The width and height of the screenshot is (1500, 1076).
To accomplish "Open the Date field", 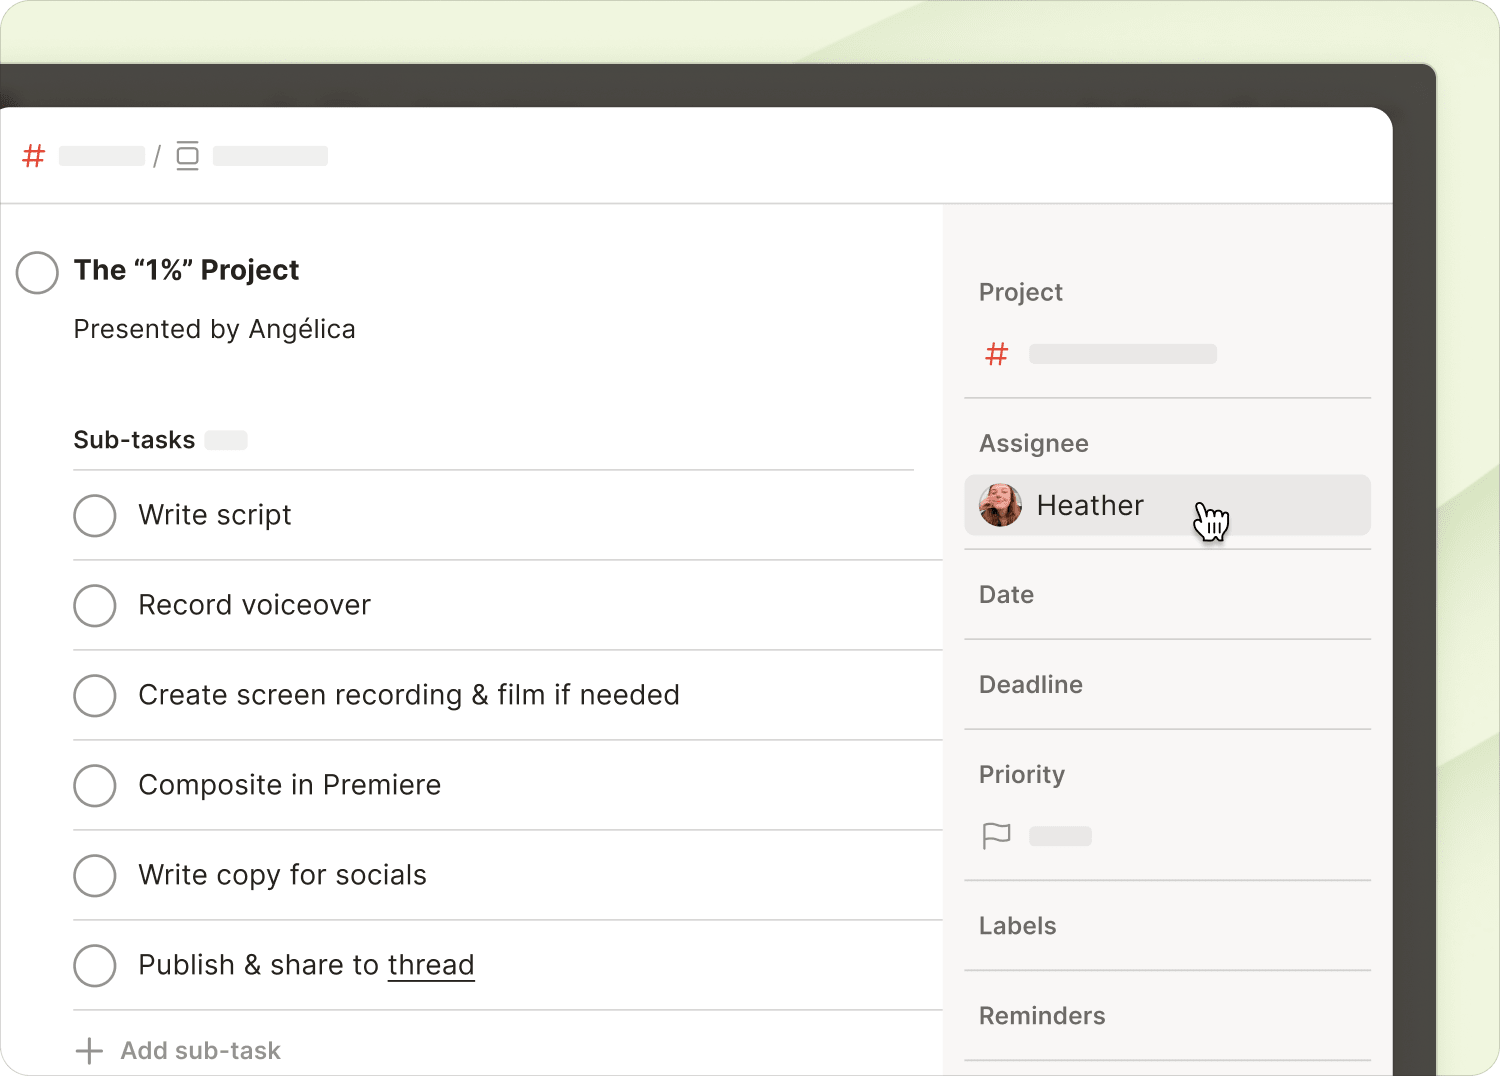I will (1167, 595).
